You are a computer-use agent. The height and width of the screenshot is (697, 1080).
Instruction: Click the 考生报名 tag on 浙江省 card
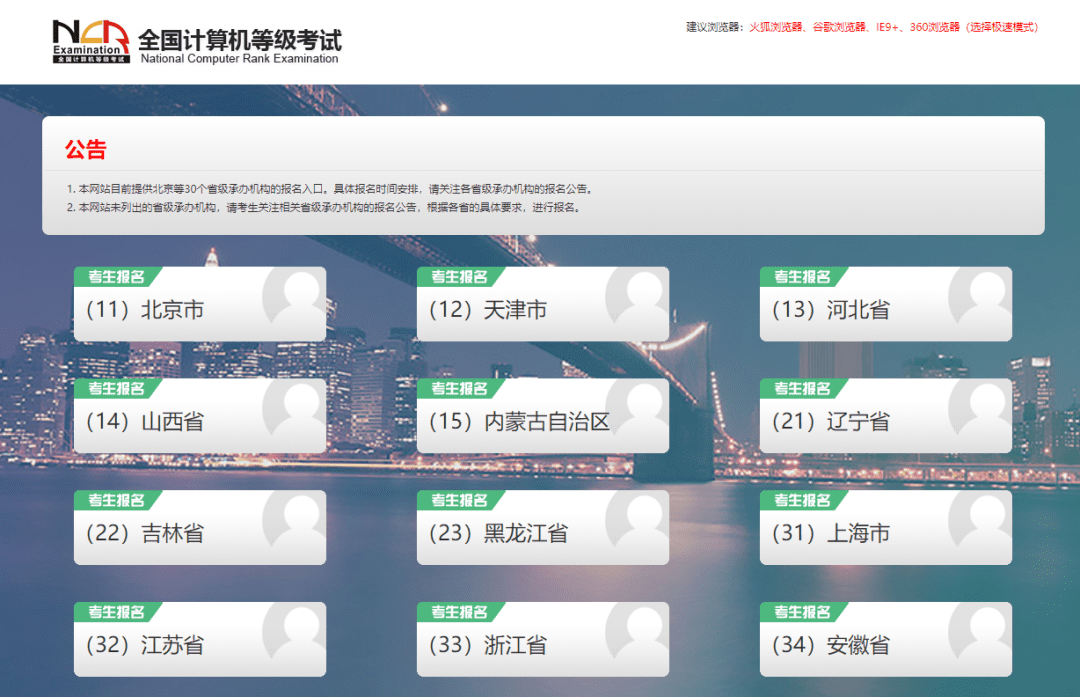[x=460, y=611]
